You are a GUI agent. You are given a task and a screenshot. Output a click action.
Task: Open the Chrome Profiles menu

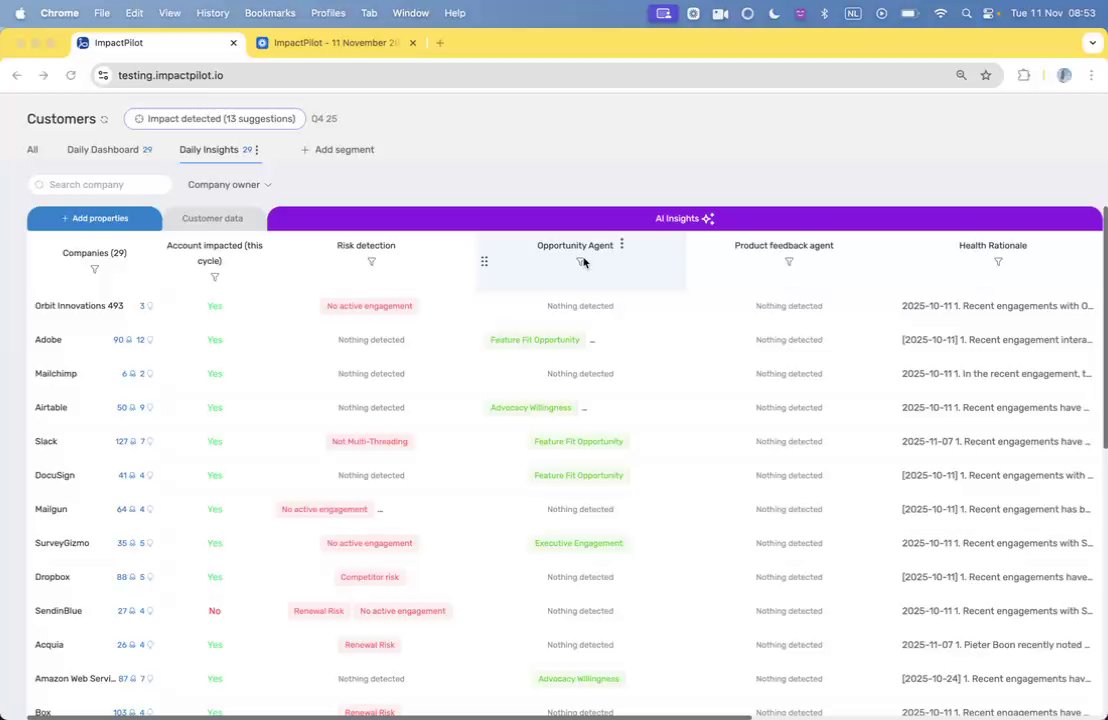pos(328,13)
